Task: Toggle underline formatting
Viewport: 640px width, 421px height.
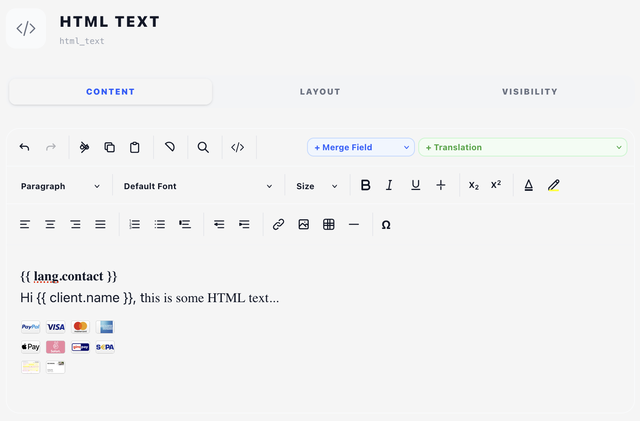Action: [x=416, y=185]
